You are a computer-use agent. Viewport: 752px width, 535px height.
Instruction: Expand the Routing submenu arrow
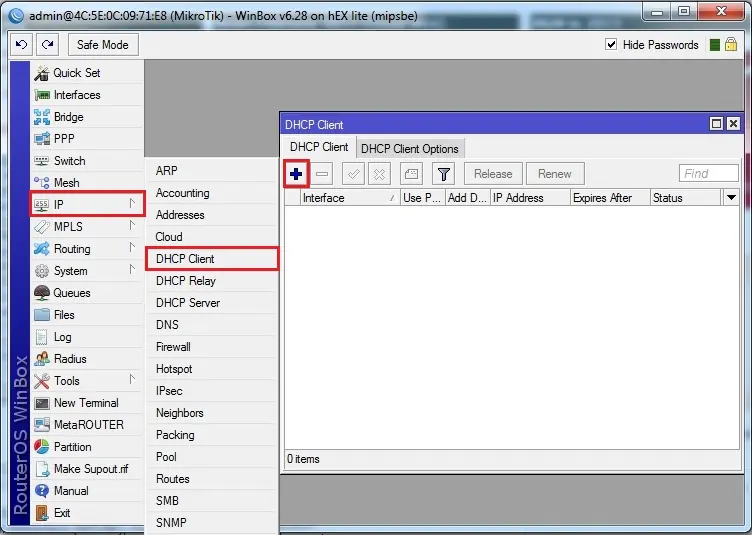point(132,247)
